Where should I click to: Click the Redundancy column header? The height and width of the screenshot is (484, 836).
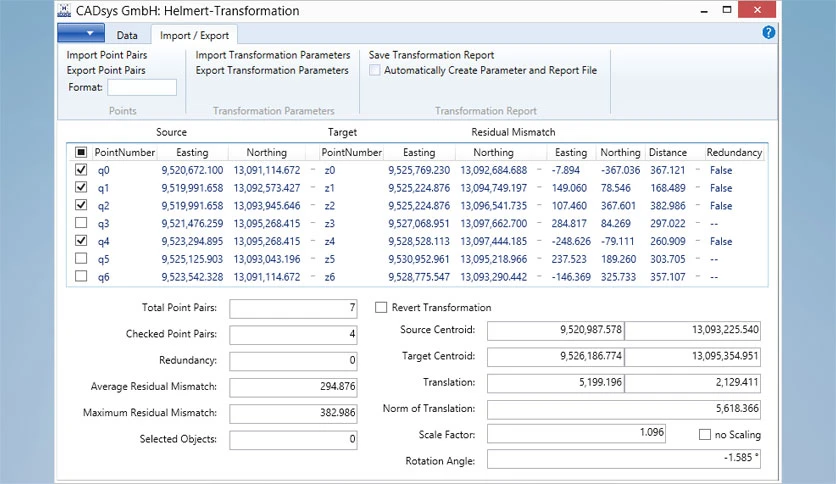(734, 152)
